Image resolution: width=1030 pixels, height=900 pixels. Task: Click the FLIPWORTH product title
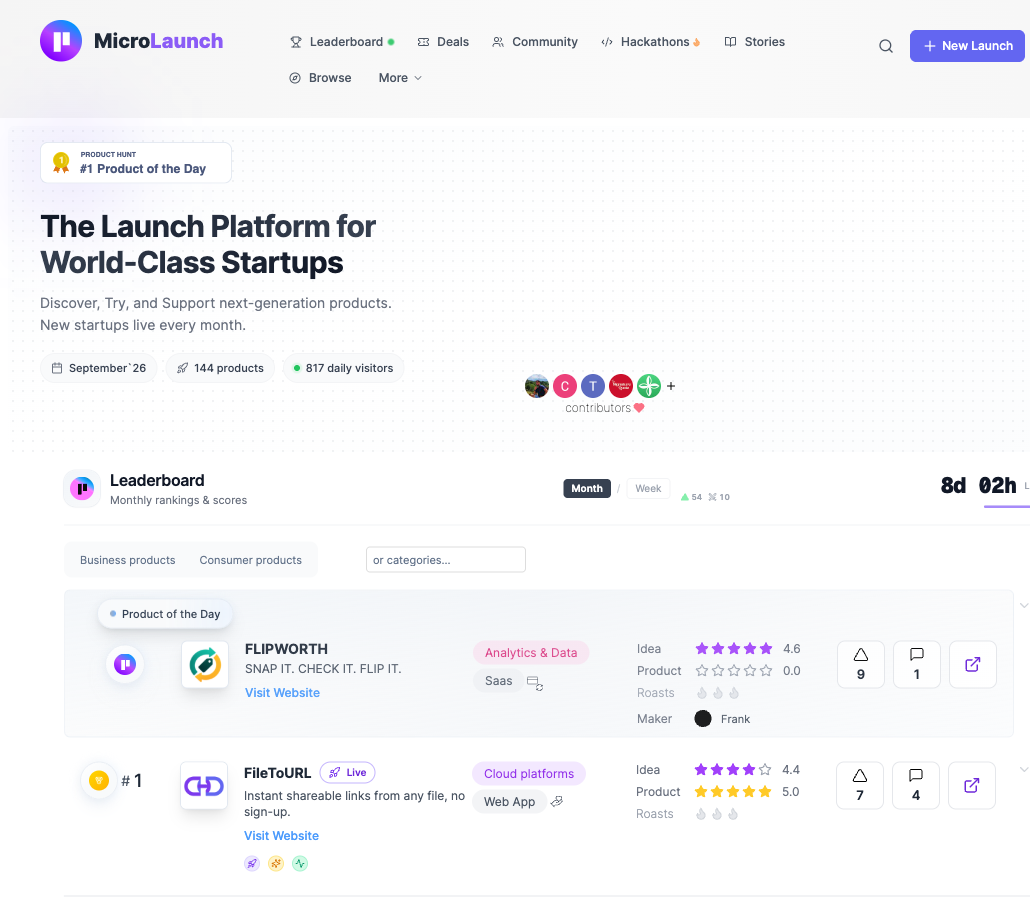point(286,649)
